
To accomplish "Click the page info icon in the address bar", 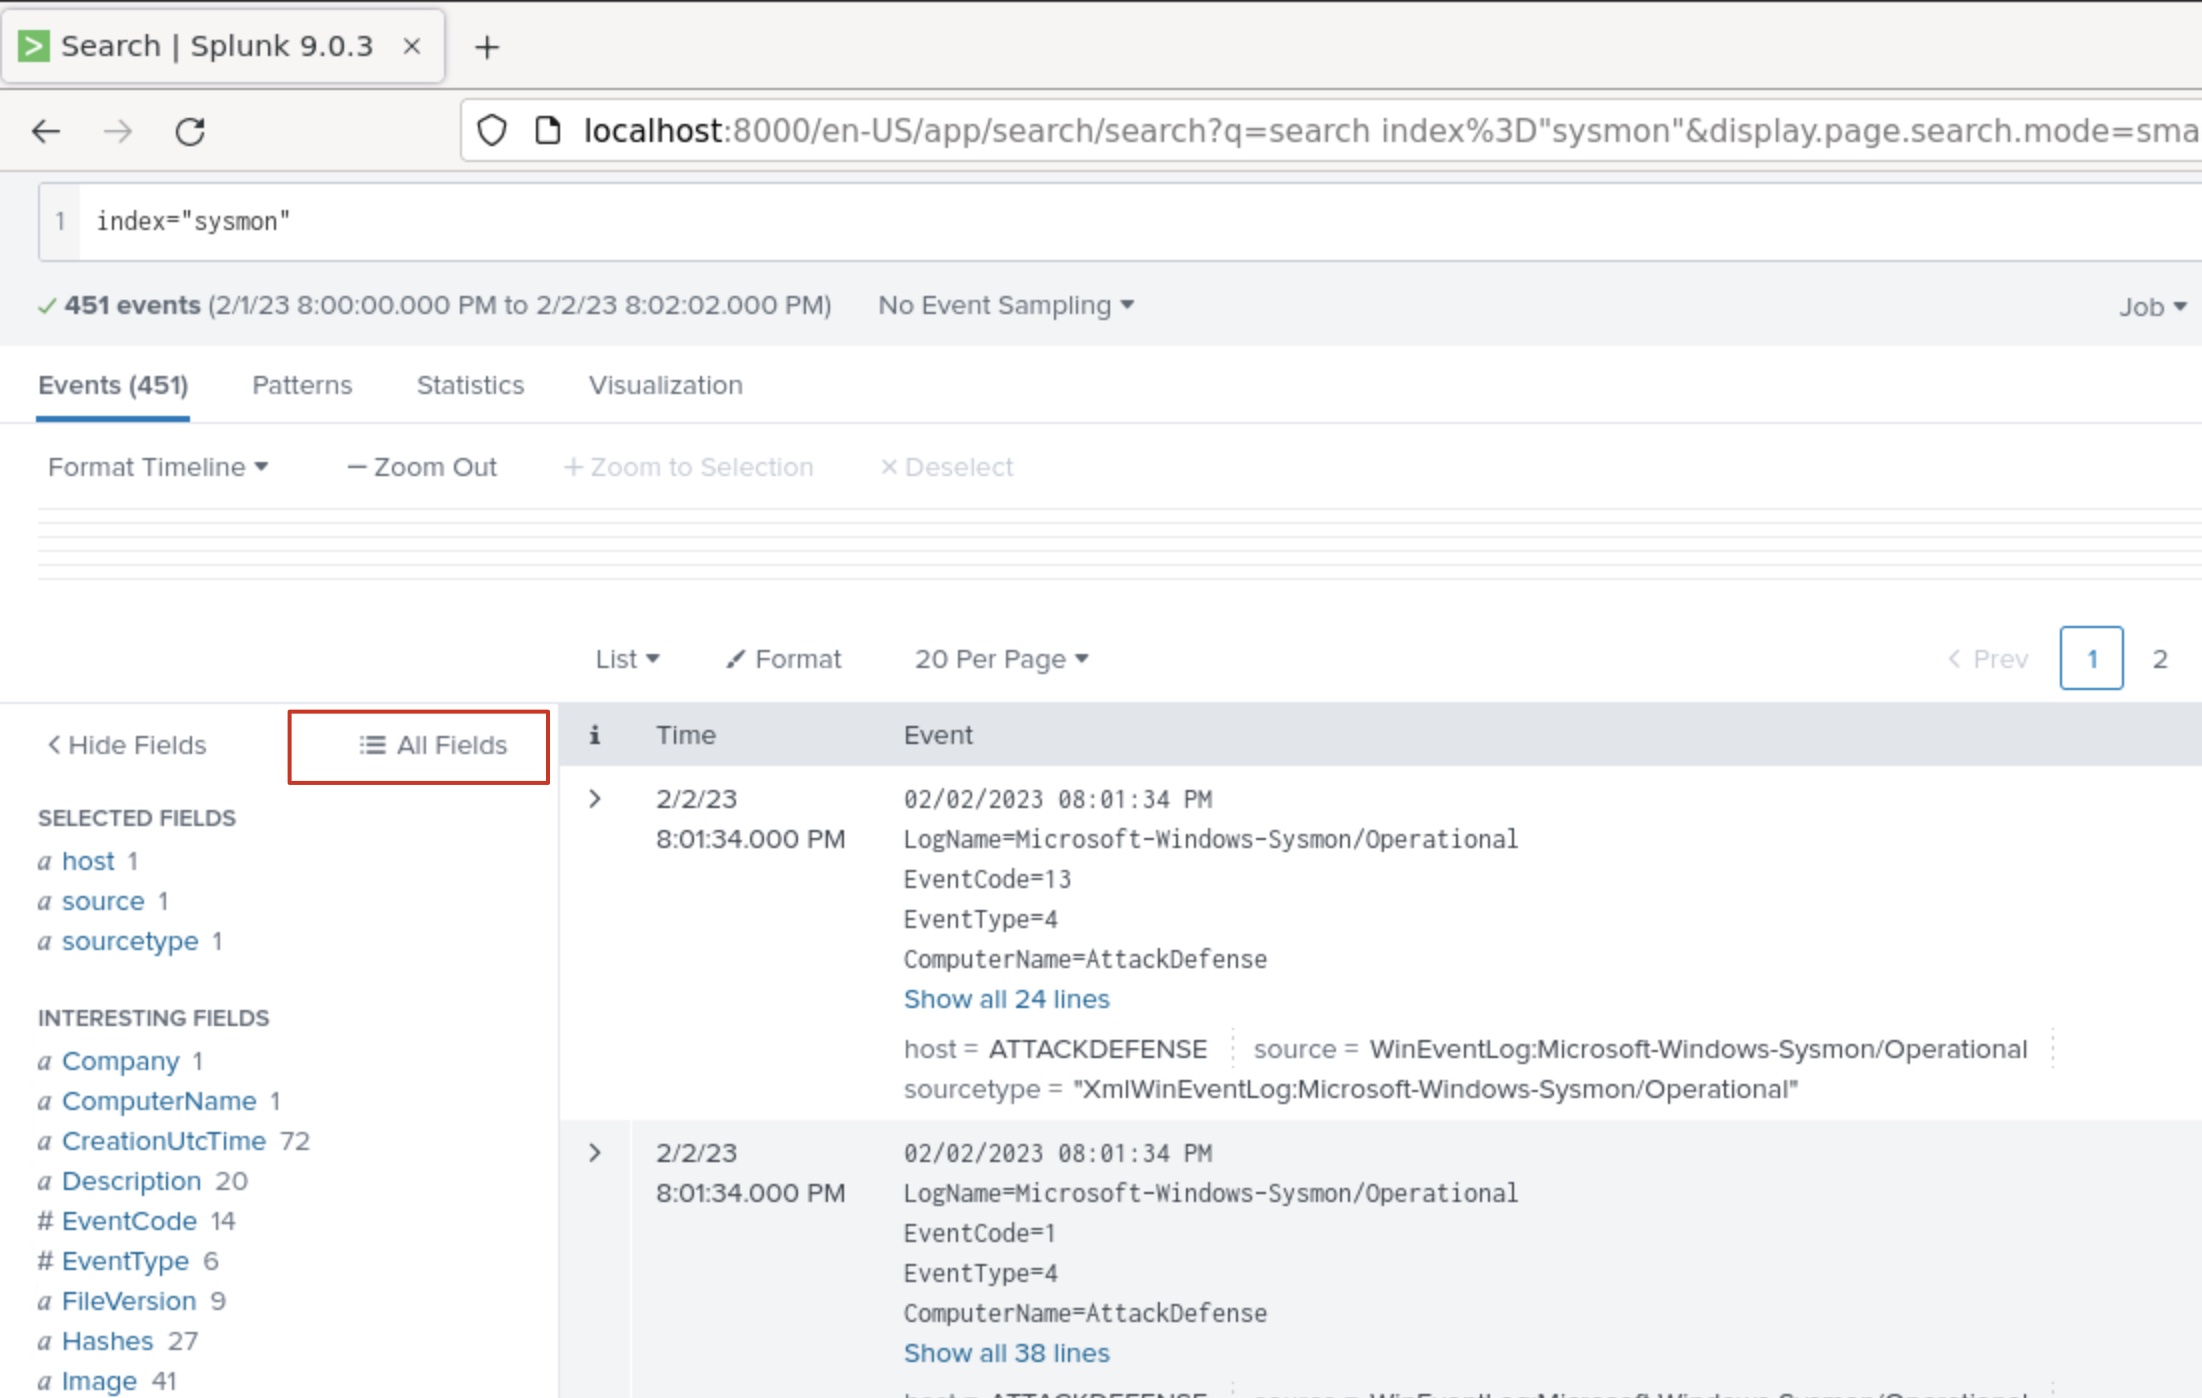I will click(547, 130).
